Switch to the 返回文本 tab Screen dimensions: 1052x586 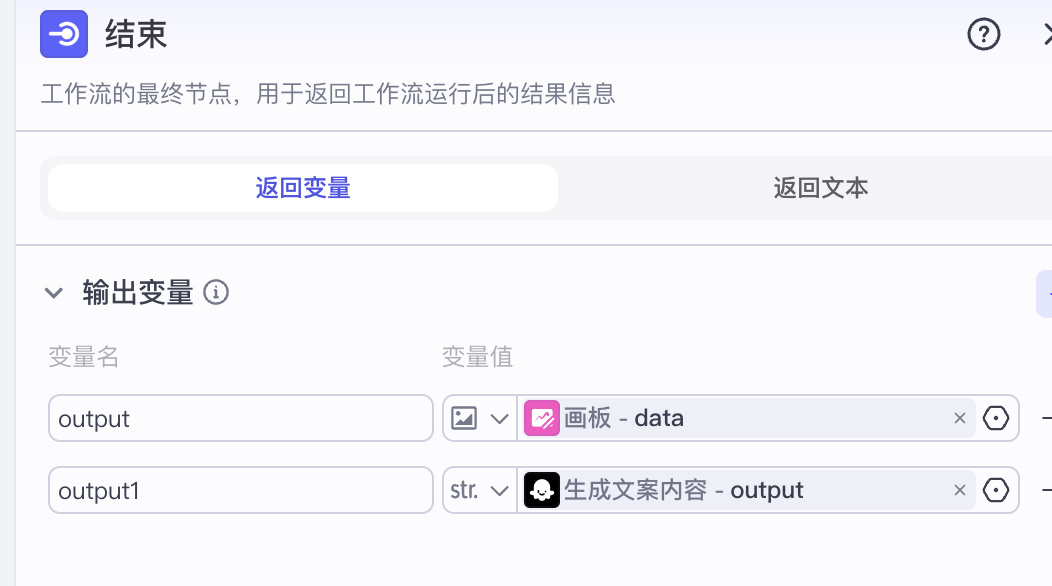click(x=820, y=188)
